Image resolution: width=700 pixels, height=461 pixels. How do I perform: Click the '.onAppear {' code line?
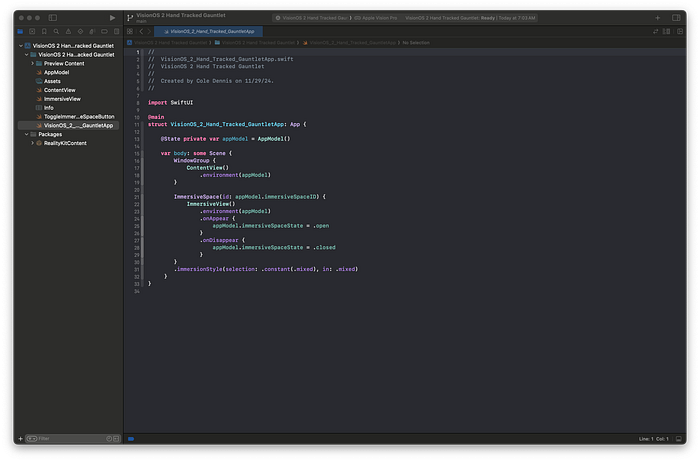pos(217,219)
